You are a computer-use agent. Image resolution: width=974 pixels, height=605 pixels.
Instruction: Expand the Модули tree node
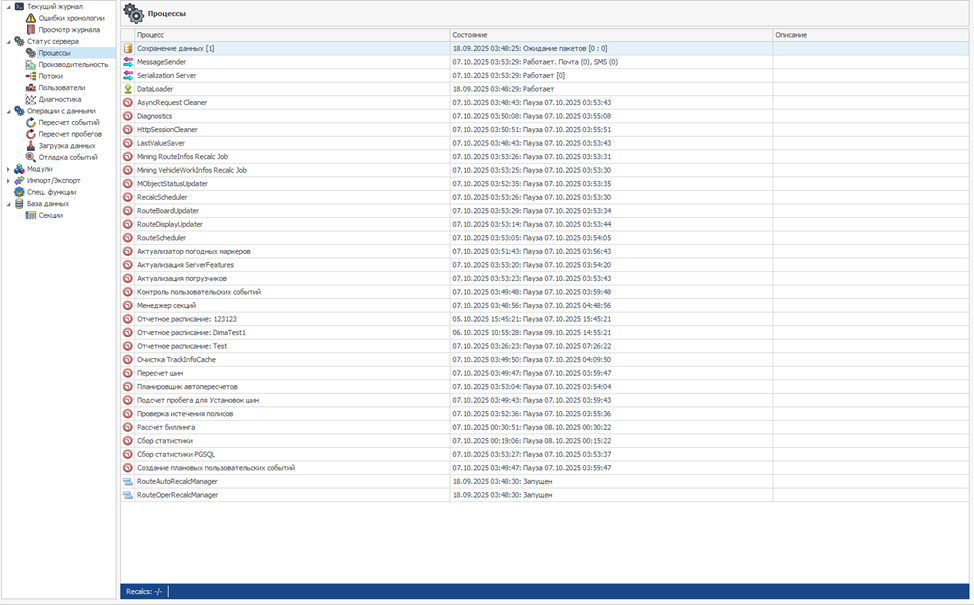pyautogui.click(x=8, y=169)
